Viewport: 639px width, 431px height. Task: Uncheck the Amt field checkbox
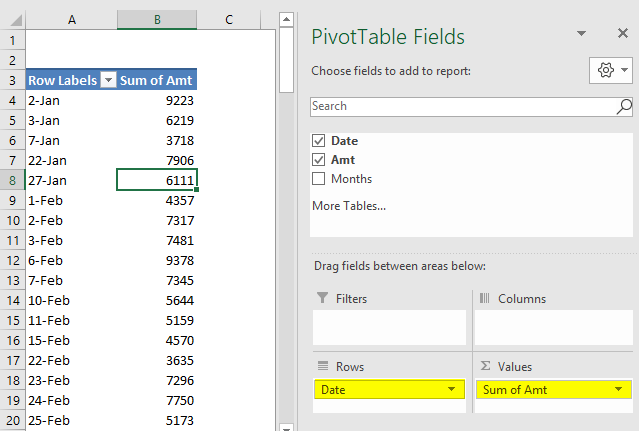click(319, 160)
